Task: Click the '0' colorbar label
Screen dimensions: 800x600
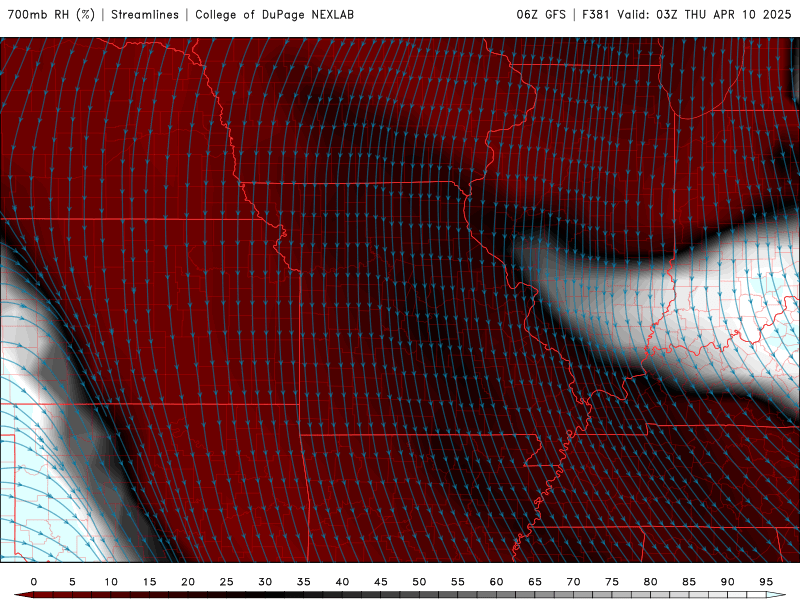Action: (34, 582)
